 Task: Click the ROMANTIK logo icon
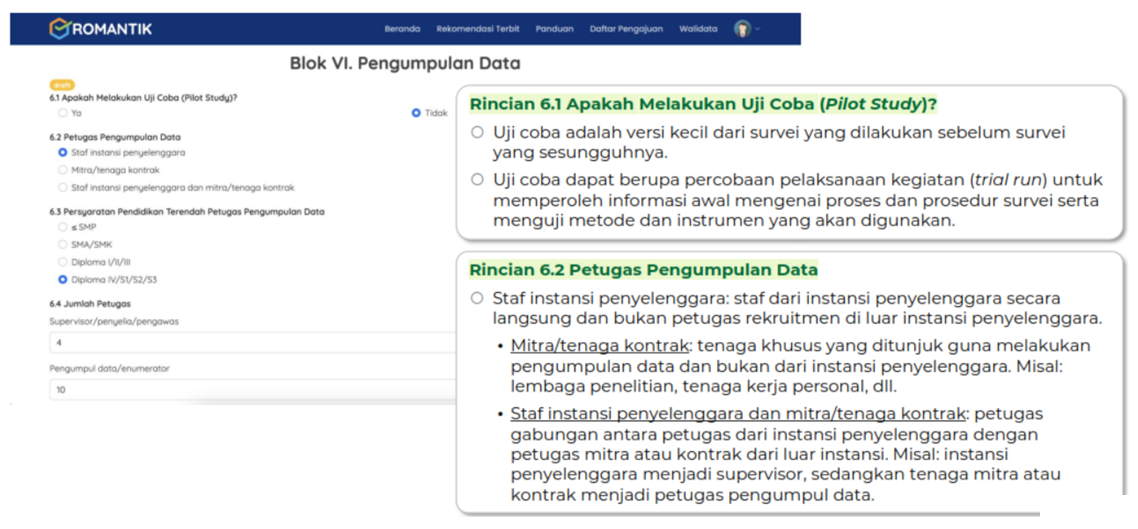(x=59, y=29)
